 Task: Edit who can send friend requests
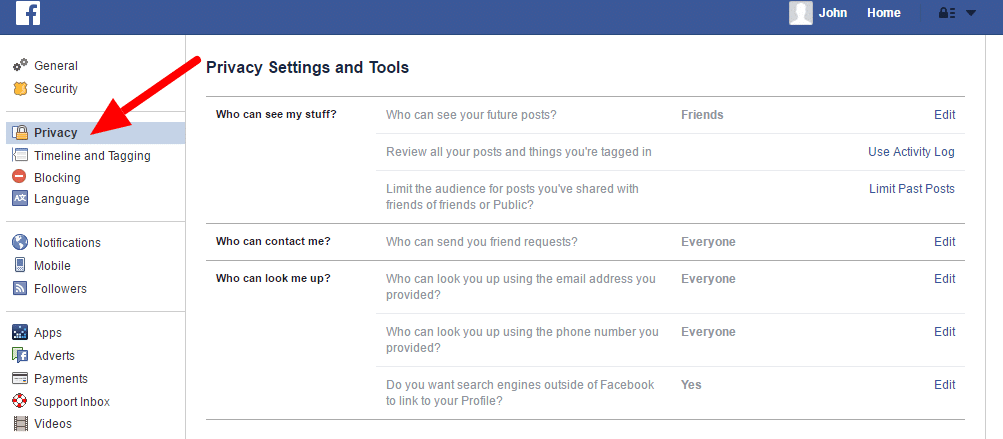[944, 242]
